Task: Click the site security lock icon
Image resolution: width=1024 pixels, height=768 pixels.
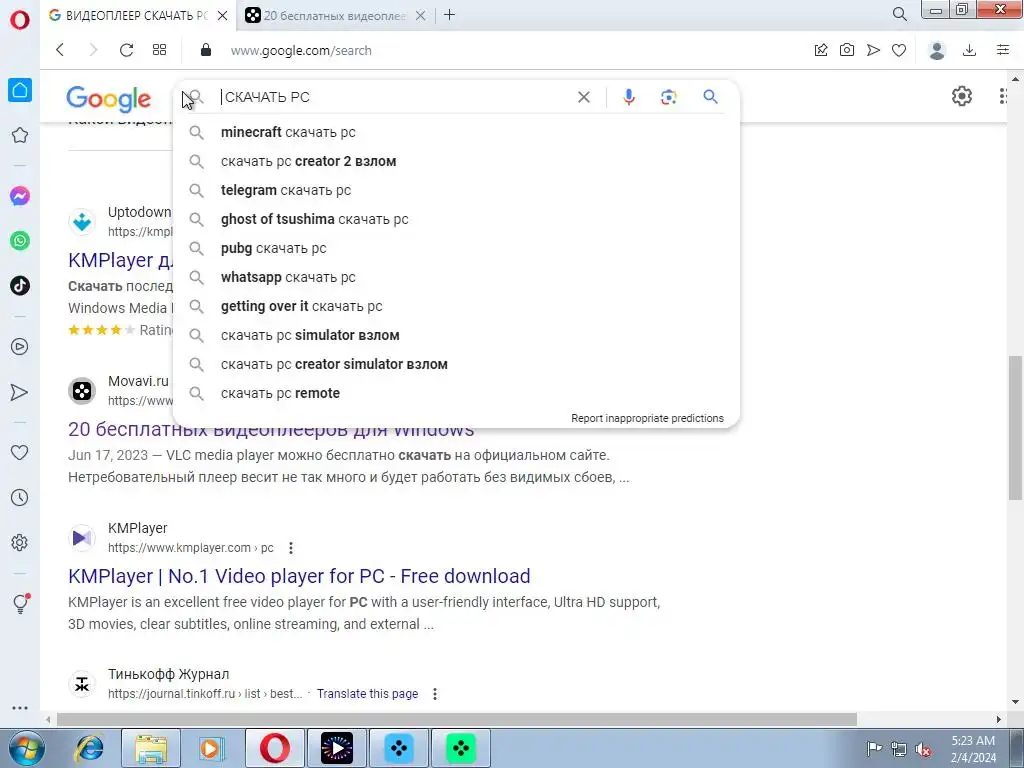Action: pos(206,50)
